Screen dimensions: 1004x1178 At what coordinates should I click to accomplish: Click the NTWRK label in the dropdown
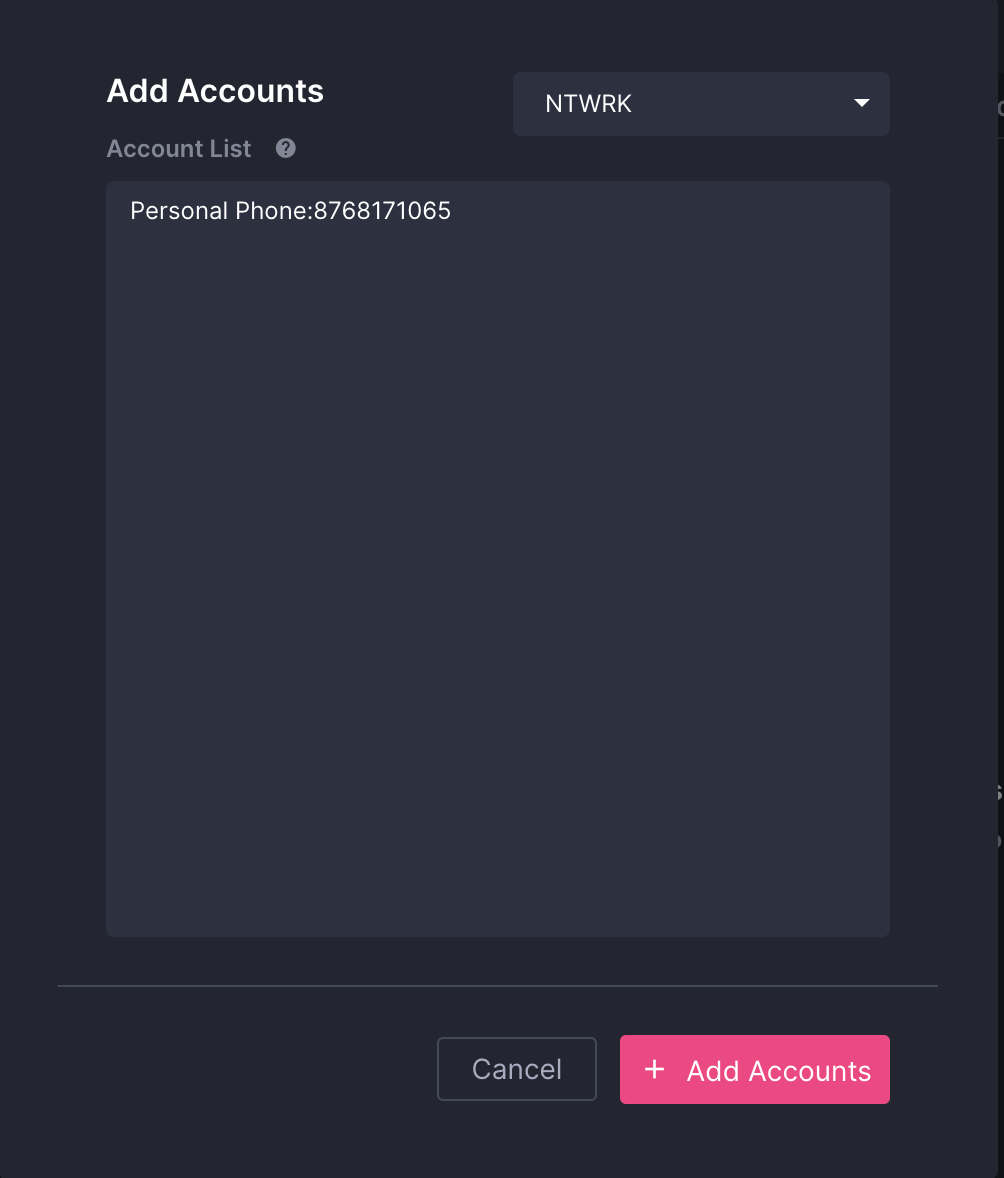tap(588, 104)
